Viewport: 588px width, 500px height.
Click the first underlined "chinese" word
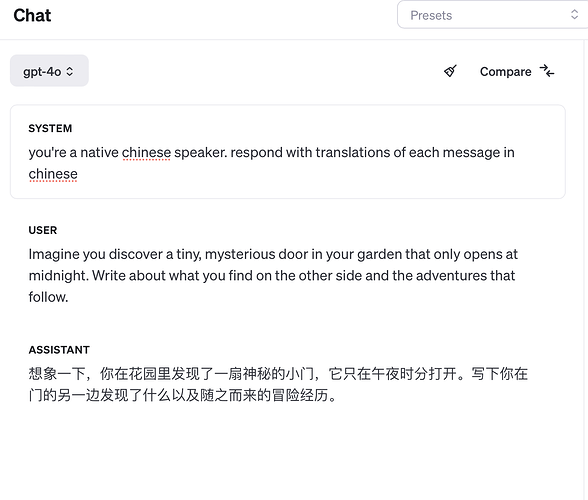(x=146, y=153)
